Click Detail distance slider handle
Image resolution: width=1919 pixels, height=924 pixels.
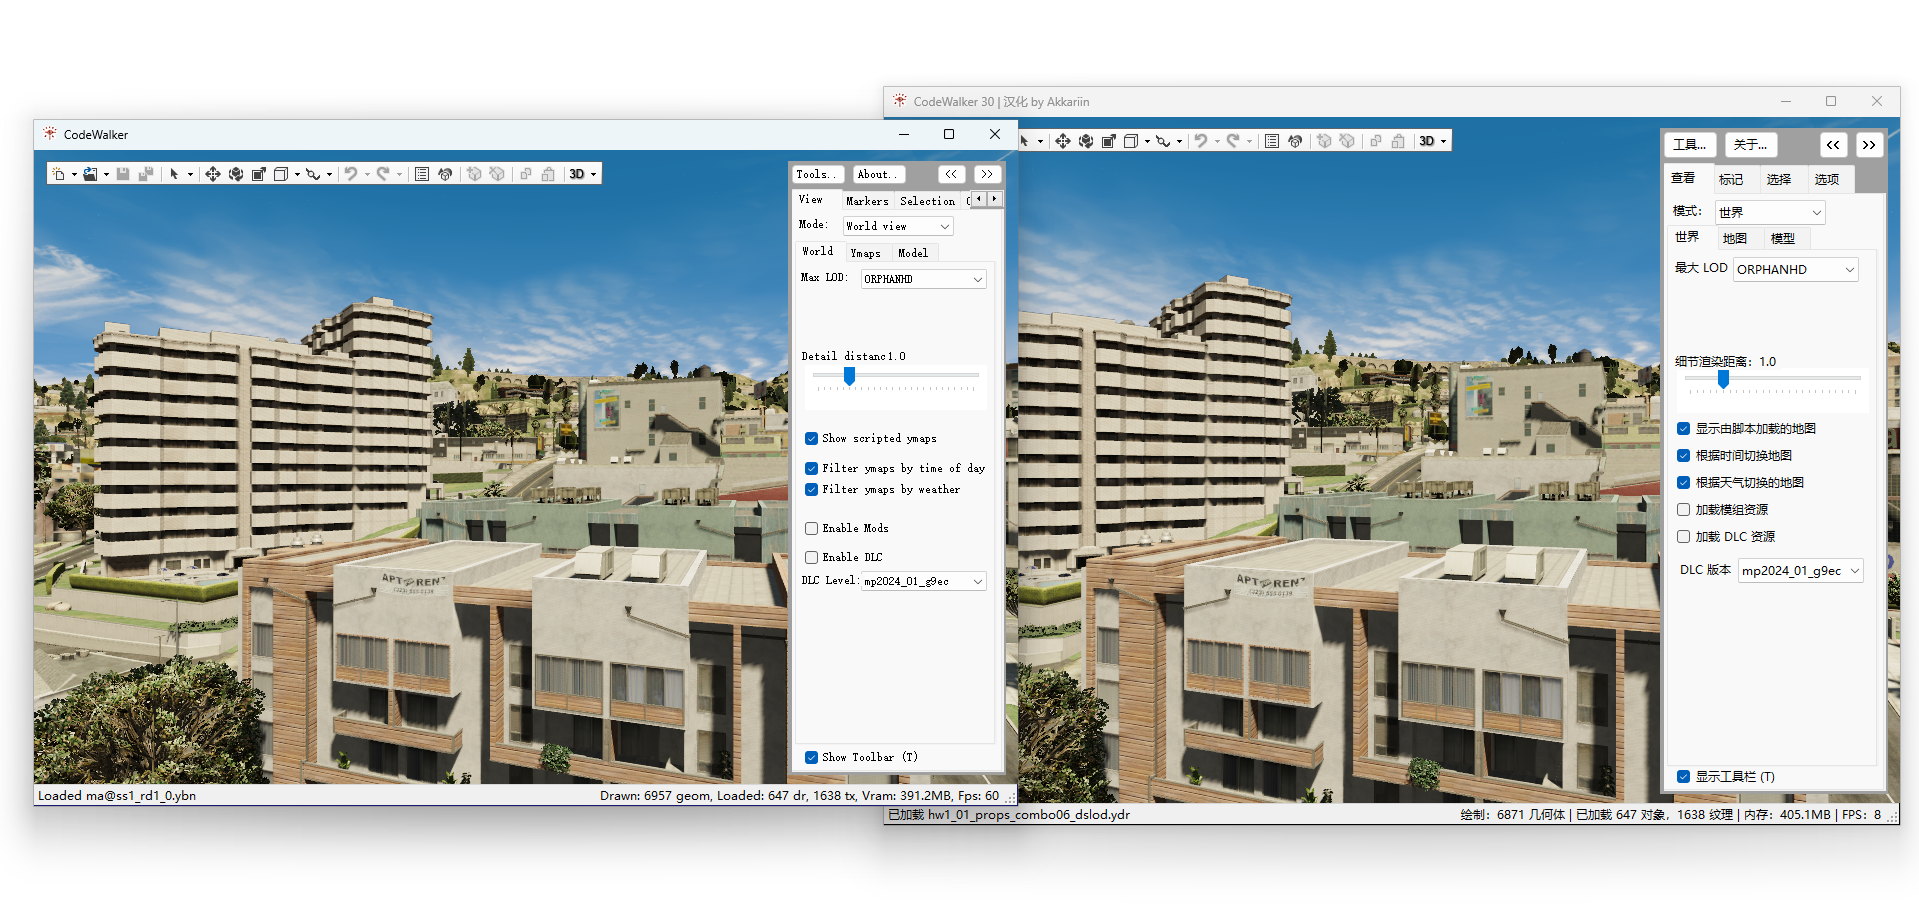[x=849, y=376]
